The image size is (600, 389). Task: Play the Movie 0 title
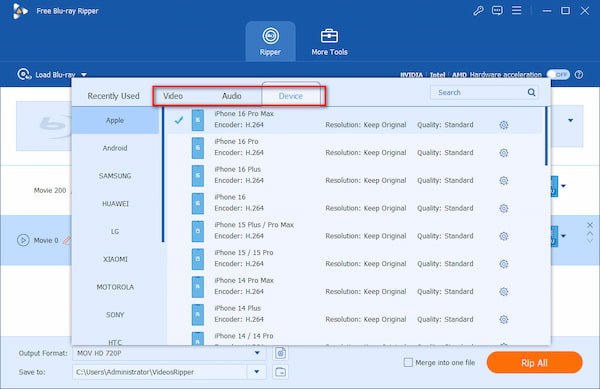click(23, 240)
